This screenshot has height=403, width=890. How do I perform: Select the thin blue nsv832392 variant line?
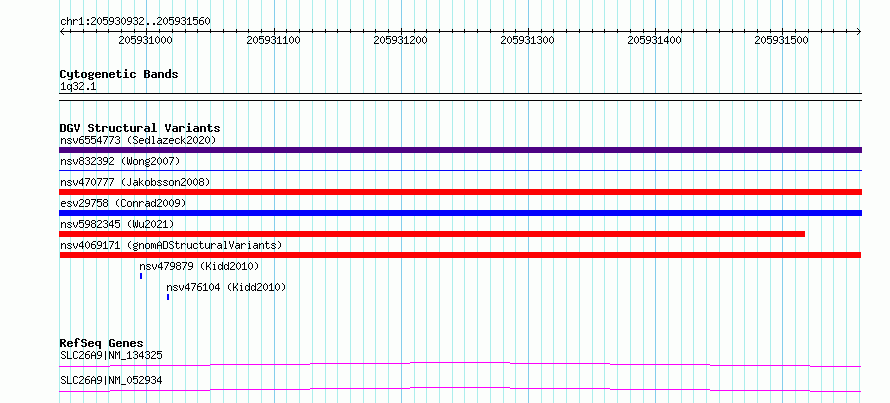(x=460, y=170)
